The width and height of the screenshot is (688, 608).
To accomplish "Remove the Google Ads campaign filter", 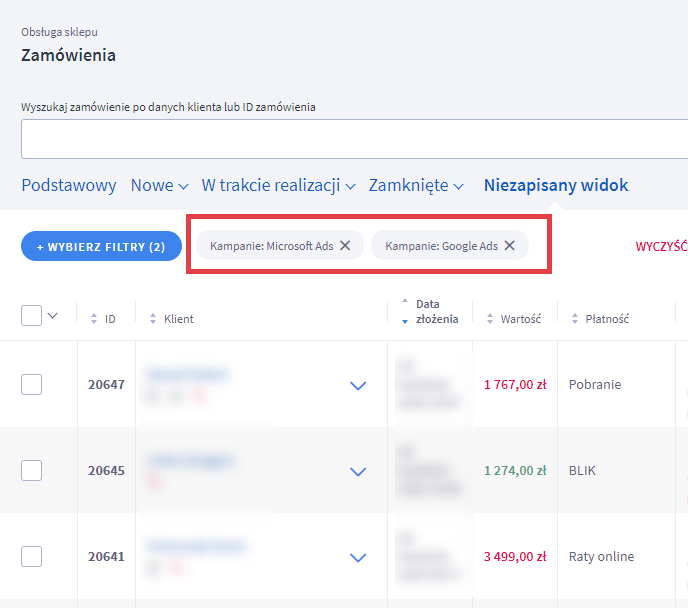I will (509, 246).
